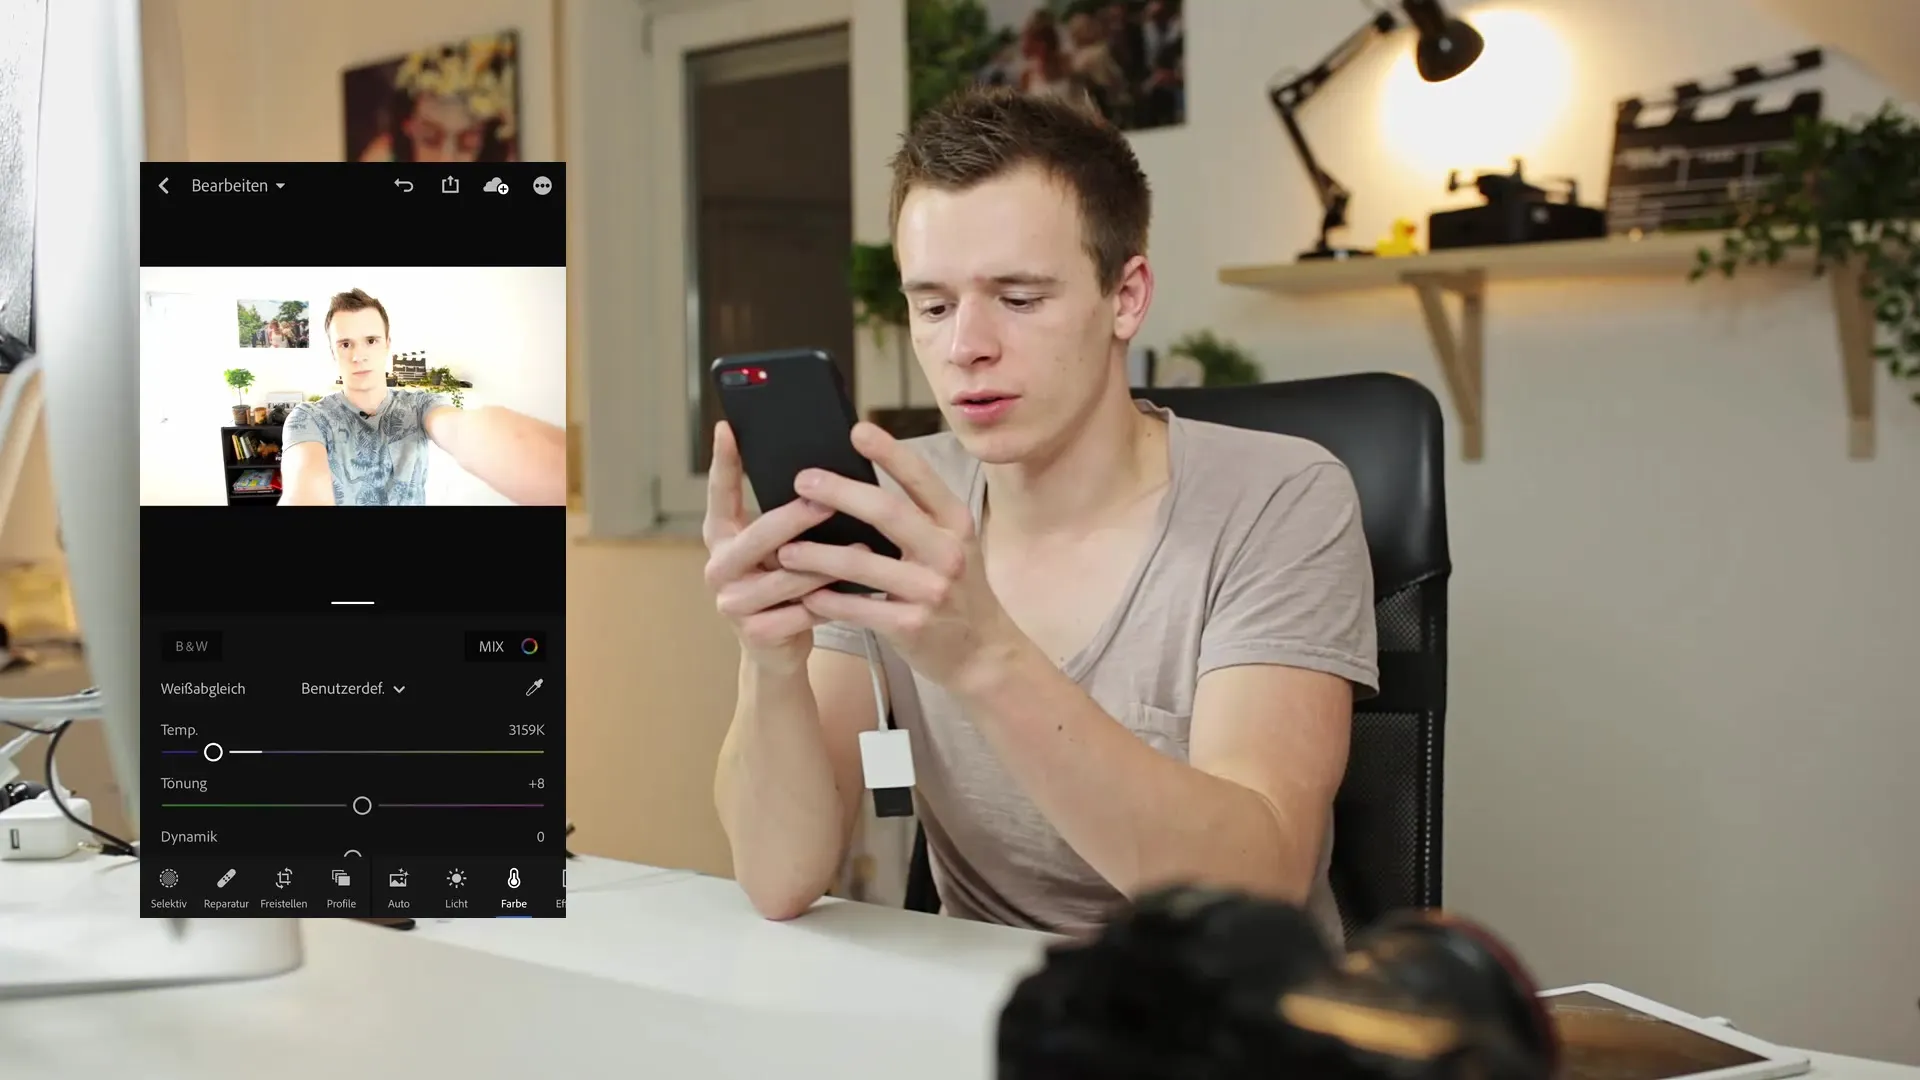The width and height of the screenshot is (1920, 1080).
Task: Switch to the Profile panel
Action: (340, 886)
